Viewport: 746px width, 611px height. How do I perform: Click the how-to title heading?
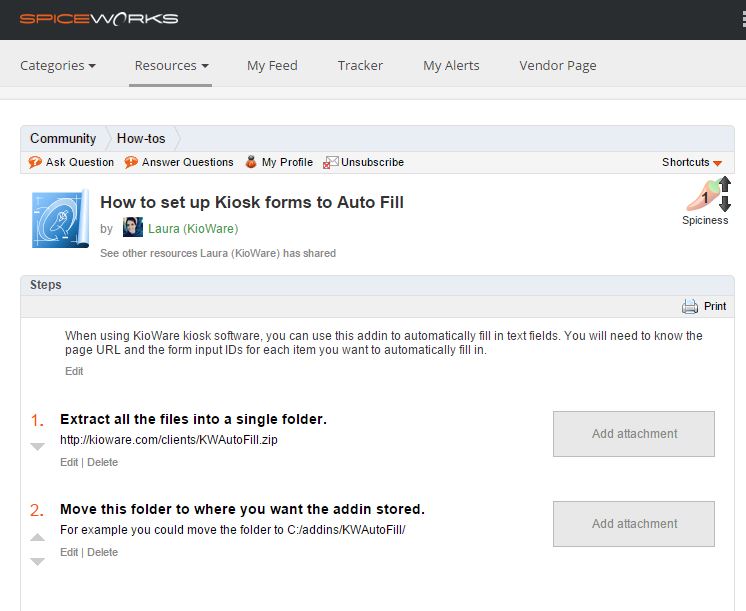tap(252, 202)
